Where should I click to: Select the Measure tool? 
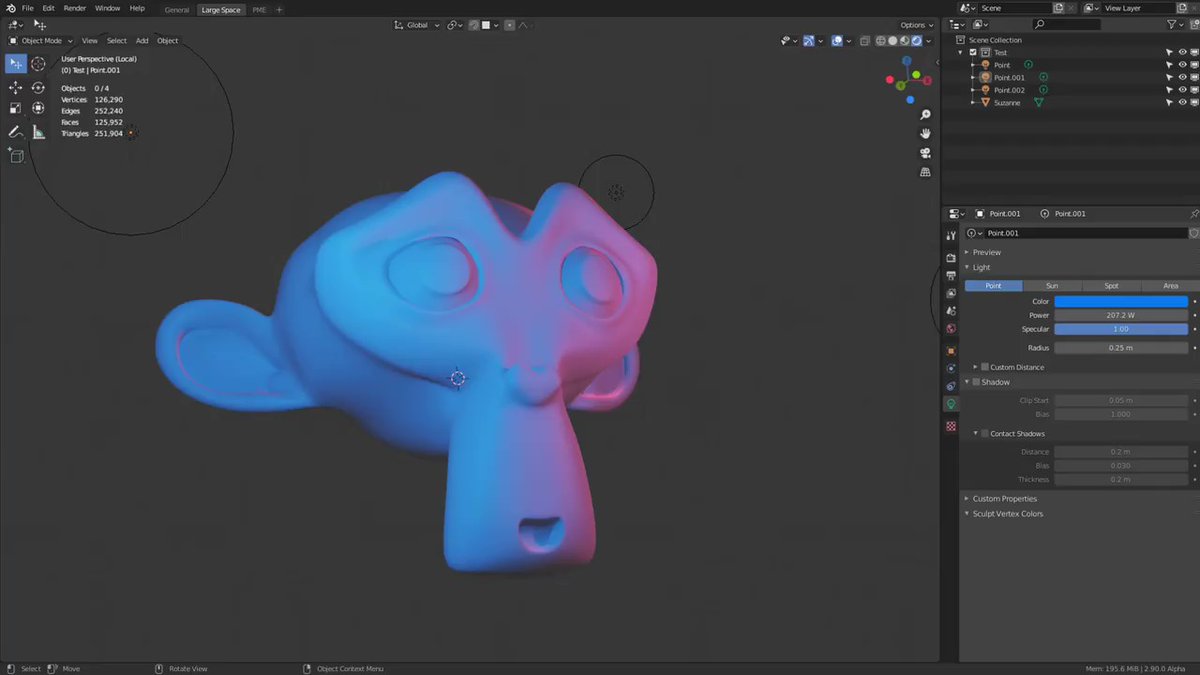pyautogui.click(x=38, y=132)
